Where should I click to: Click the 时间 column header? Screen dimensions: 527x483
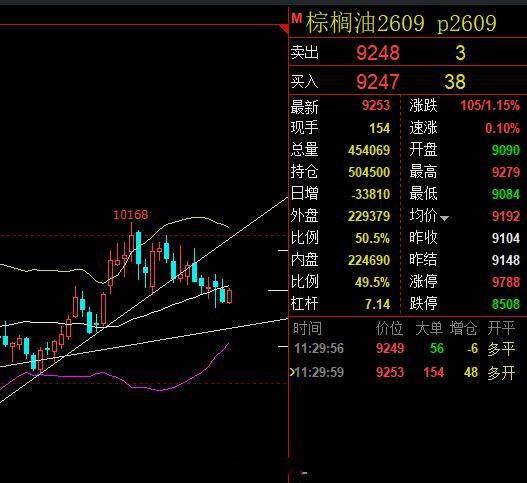click(x=307, y=328)
